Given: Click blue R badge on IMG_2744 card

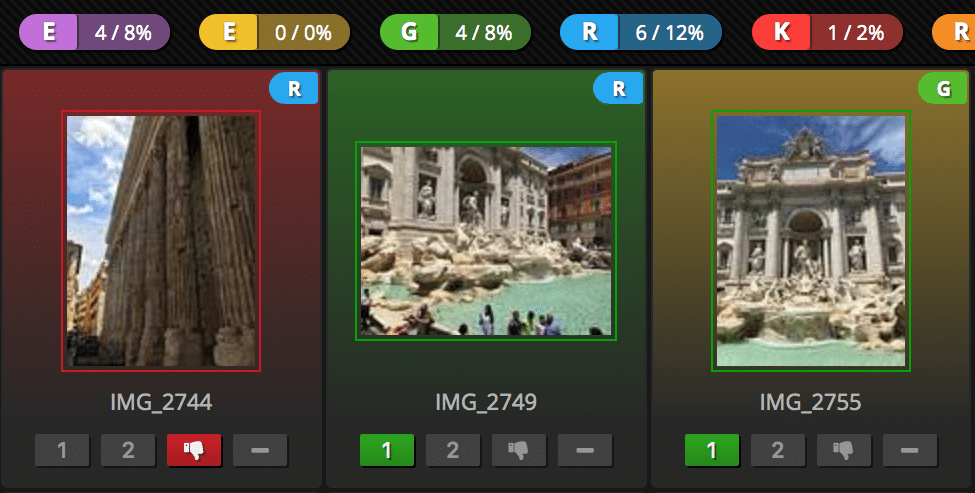Looking at the screenshot, I should tap(294, 89).
